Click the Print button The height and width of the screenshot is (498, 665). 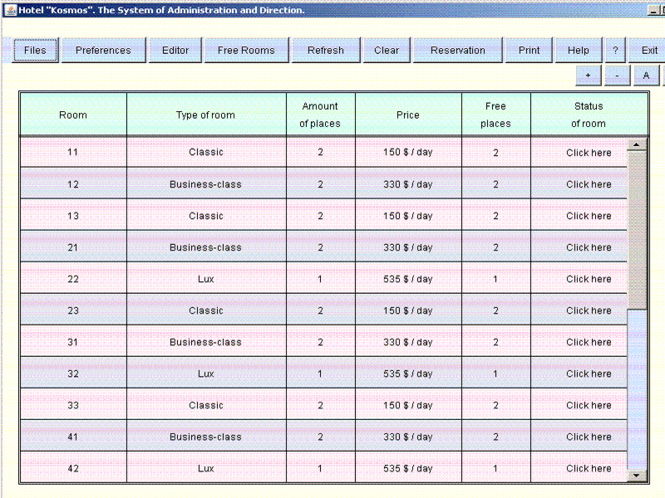point(529,50)
